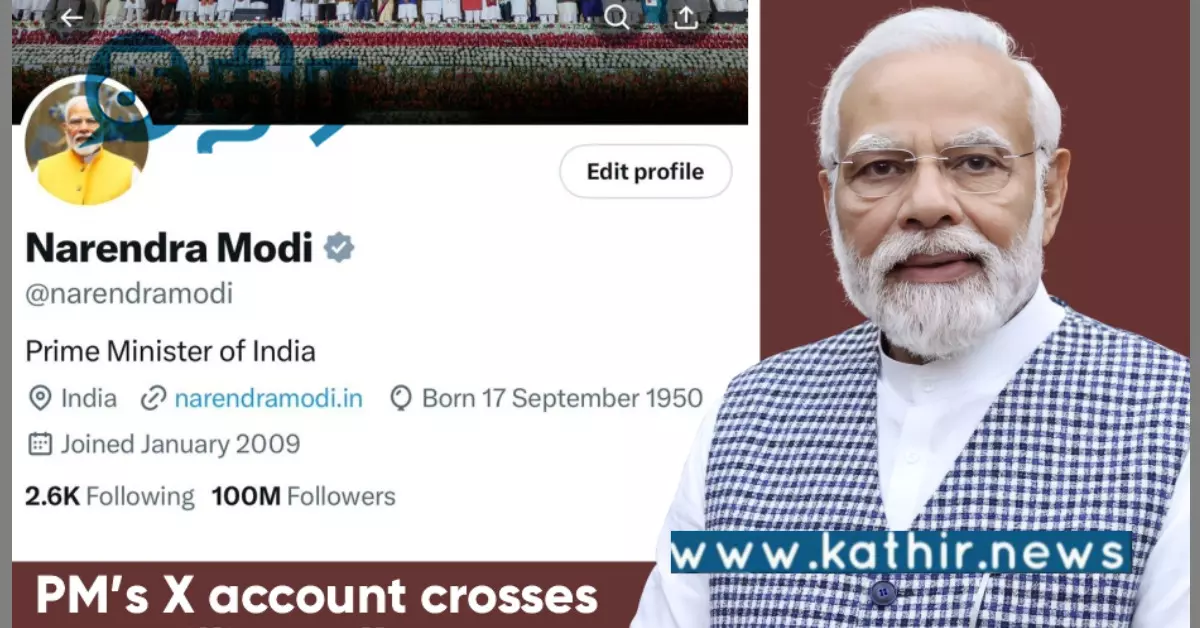Click the birthday balloon icon

point(401,399)
